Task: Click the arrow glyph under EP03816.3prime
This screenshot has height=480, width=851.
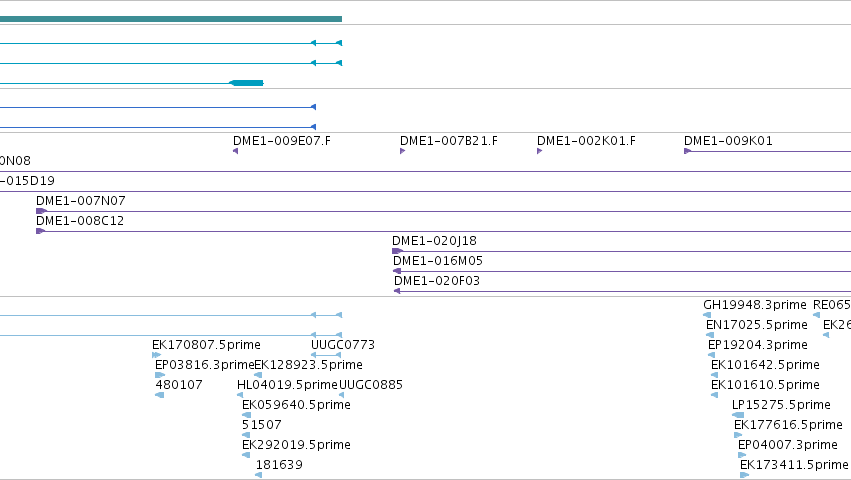Action: (x=160, y=375)
